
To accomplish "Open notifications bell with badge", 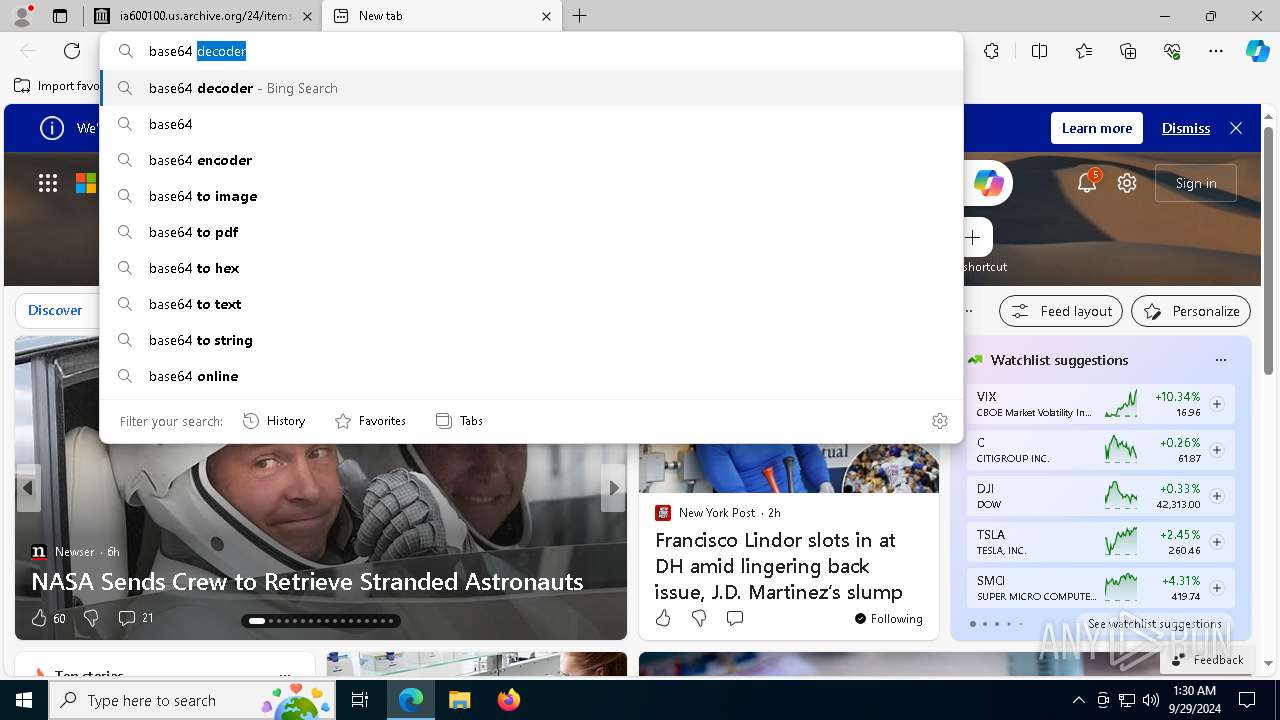I will (1087, 183).
